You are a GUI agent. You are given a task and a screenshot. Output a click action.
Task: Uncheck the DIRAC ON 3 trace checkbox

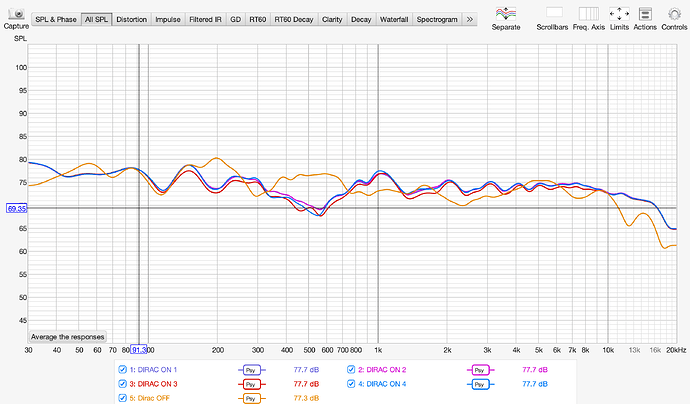pos(122,384)
